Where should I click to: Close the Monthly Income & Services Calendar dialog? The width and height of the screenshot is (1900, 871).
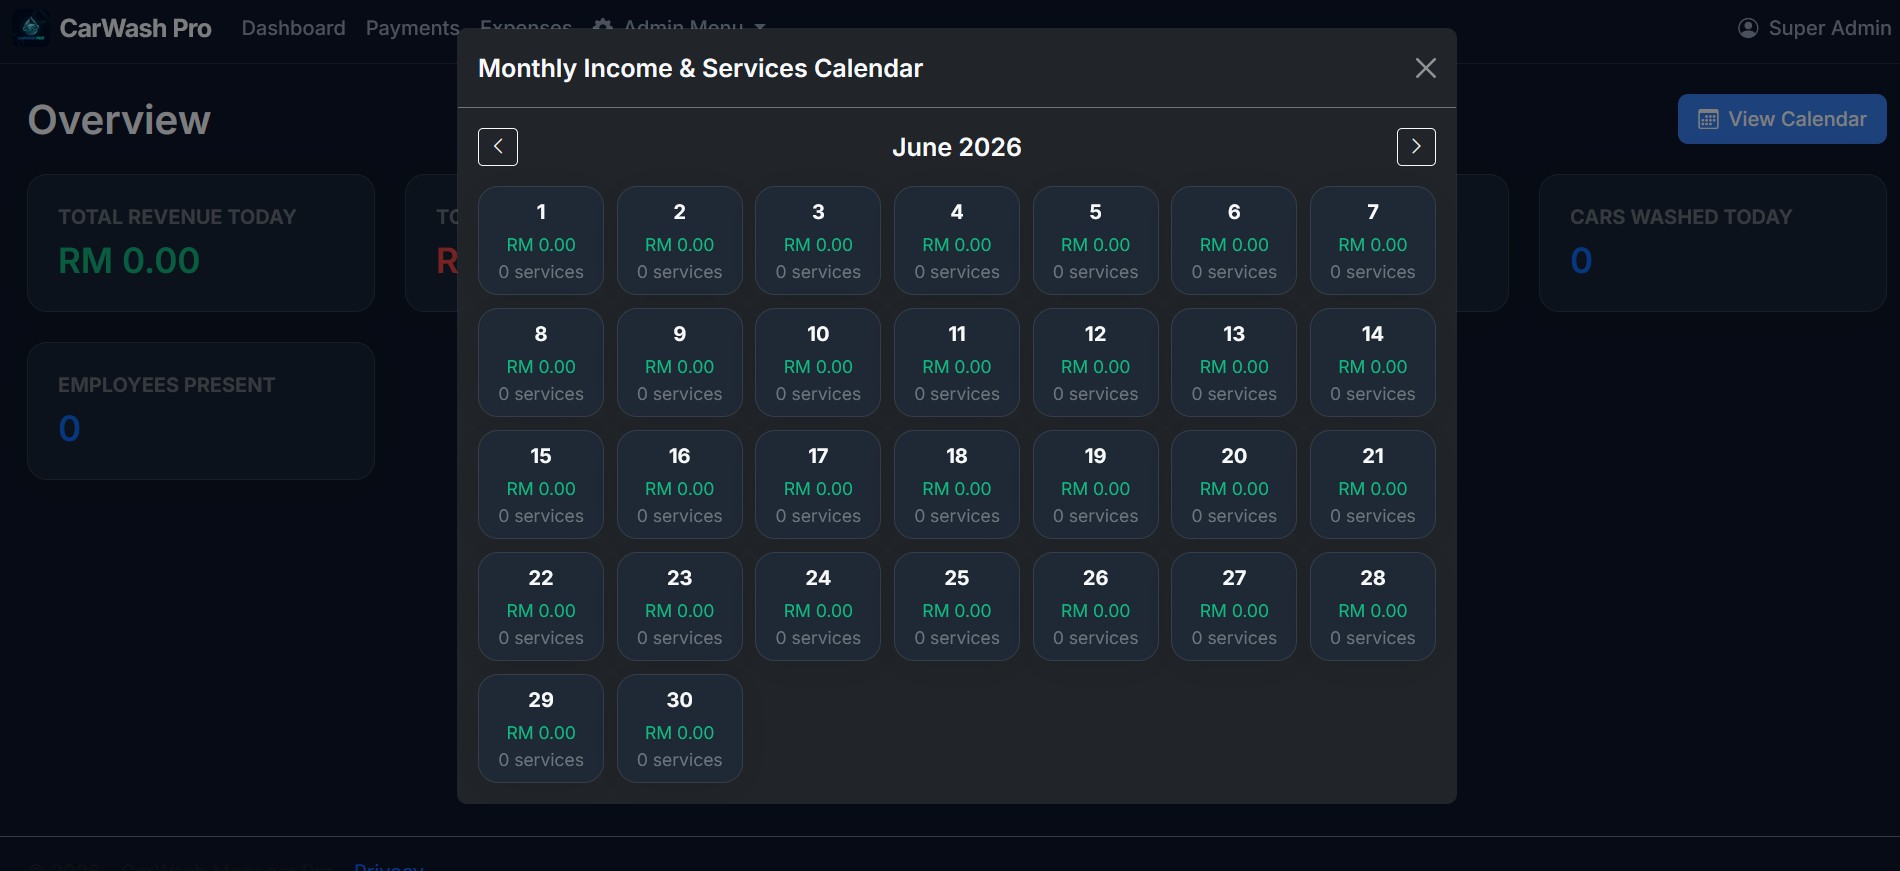[x=1426, y=68]
